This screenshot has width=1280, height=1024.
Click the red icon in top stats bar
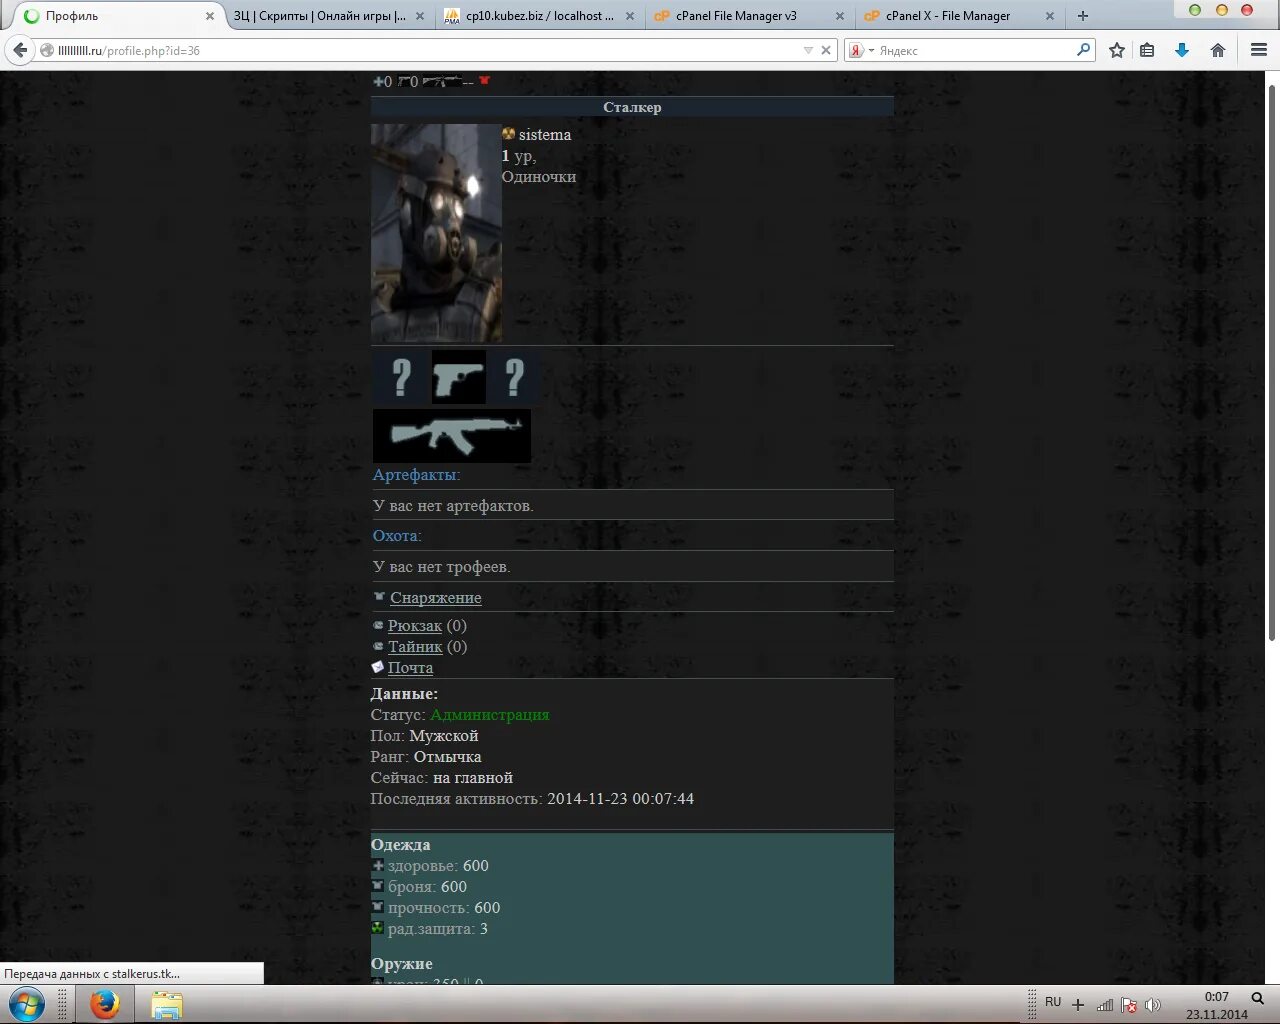click(x=485, y=81)
